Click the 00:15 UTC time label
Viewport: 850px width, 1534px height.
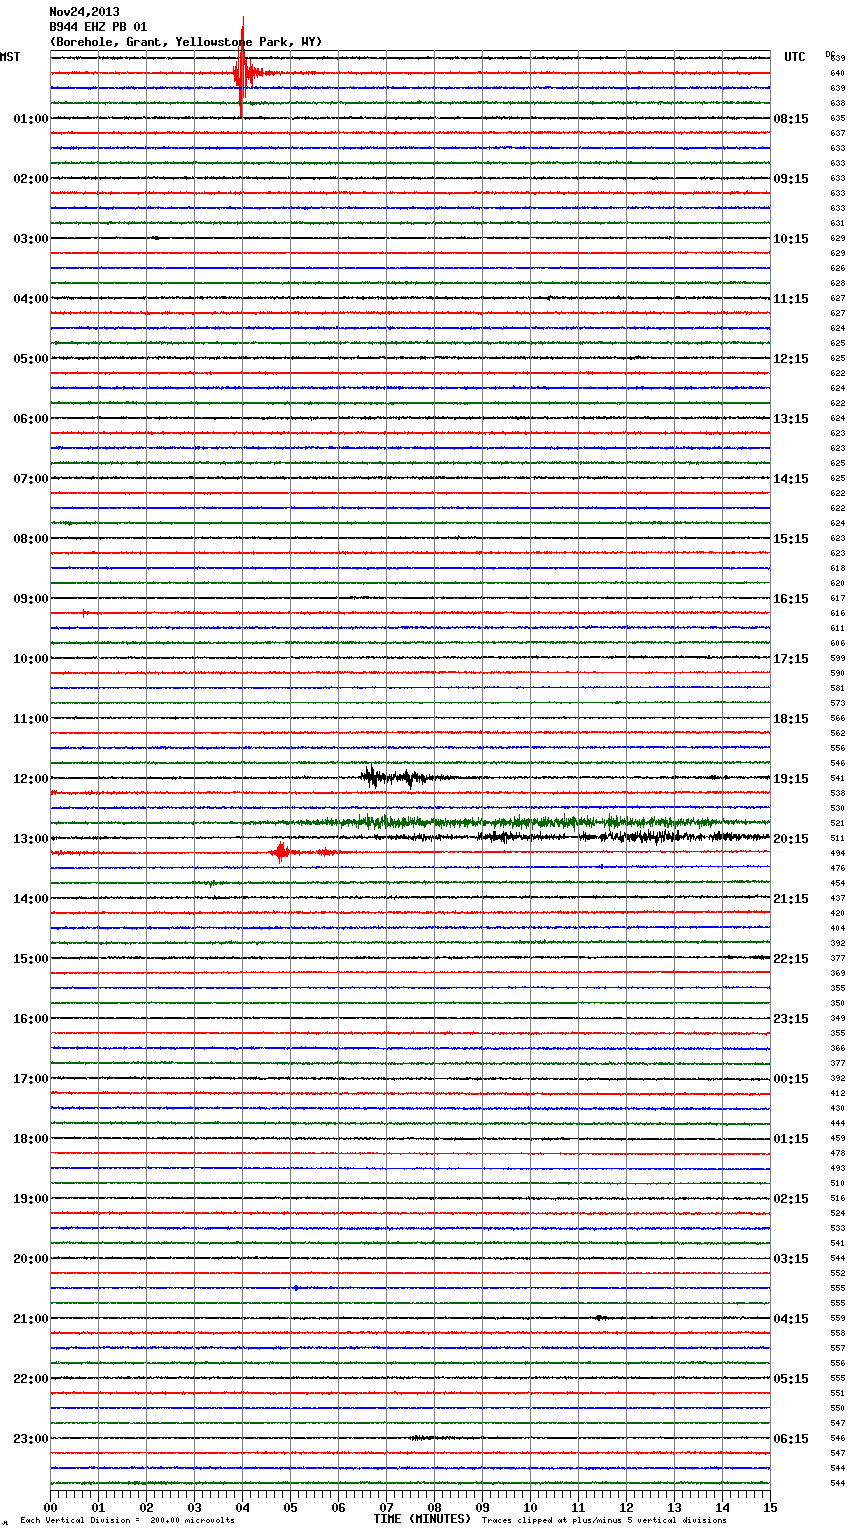point(791,1079)
